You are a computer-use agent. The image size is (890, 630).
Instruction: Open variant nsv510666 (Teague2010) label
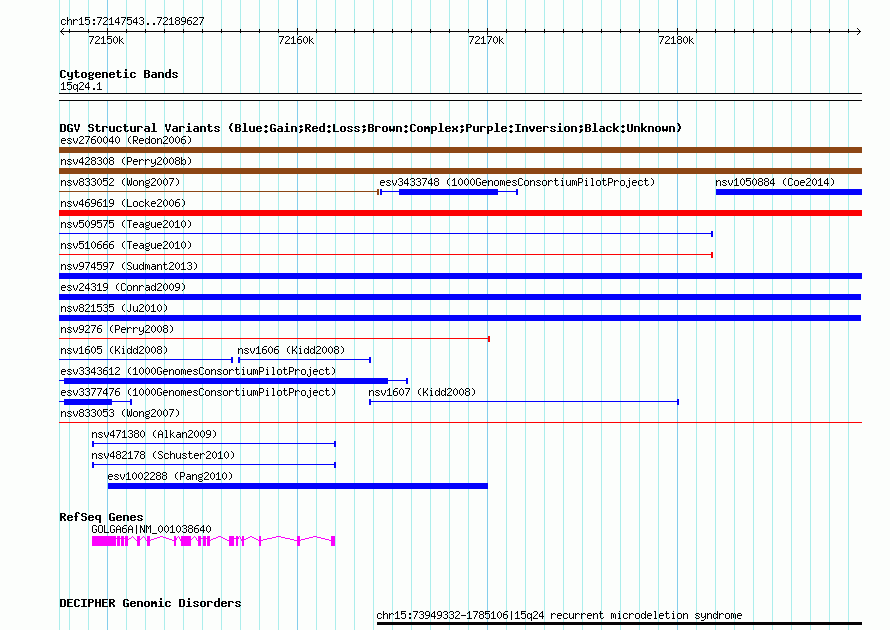[x=126, y=245]
